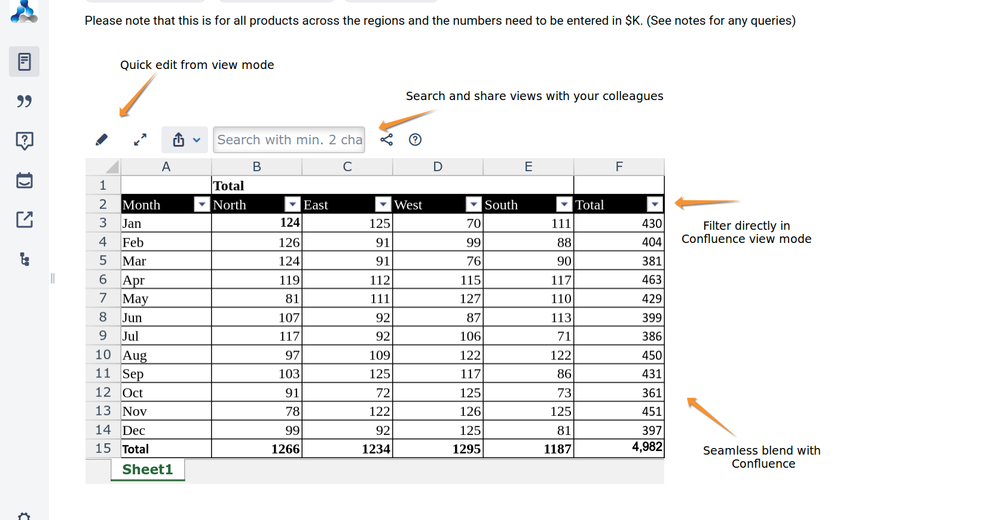
Task: Select Jul South value 71
Action: pyautogui.click(x=528, y=336)
